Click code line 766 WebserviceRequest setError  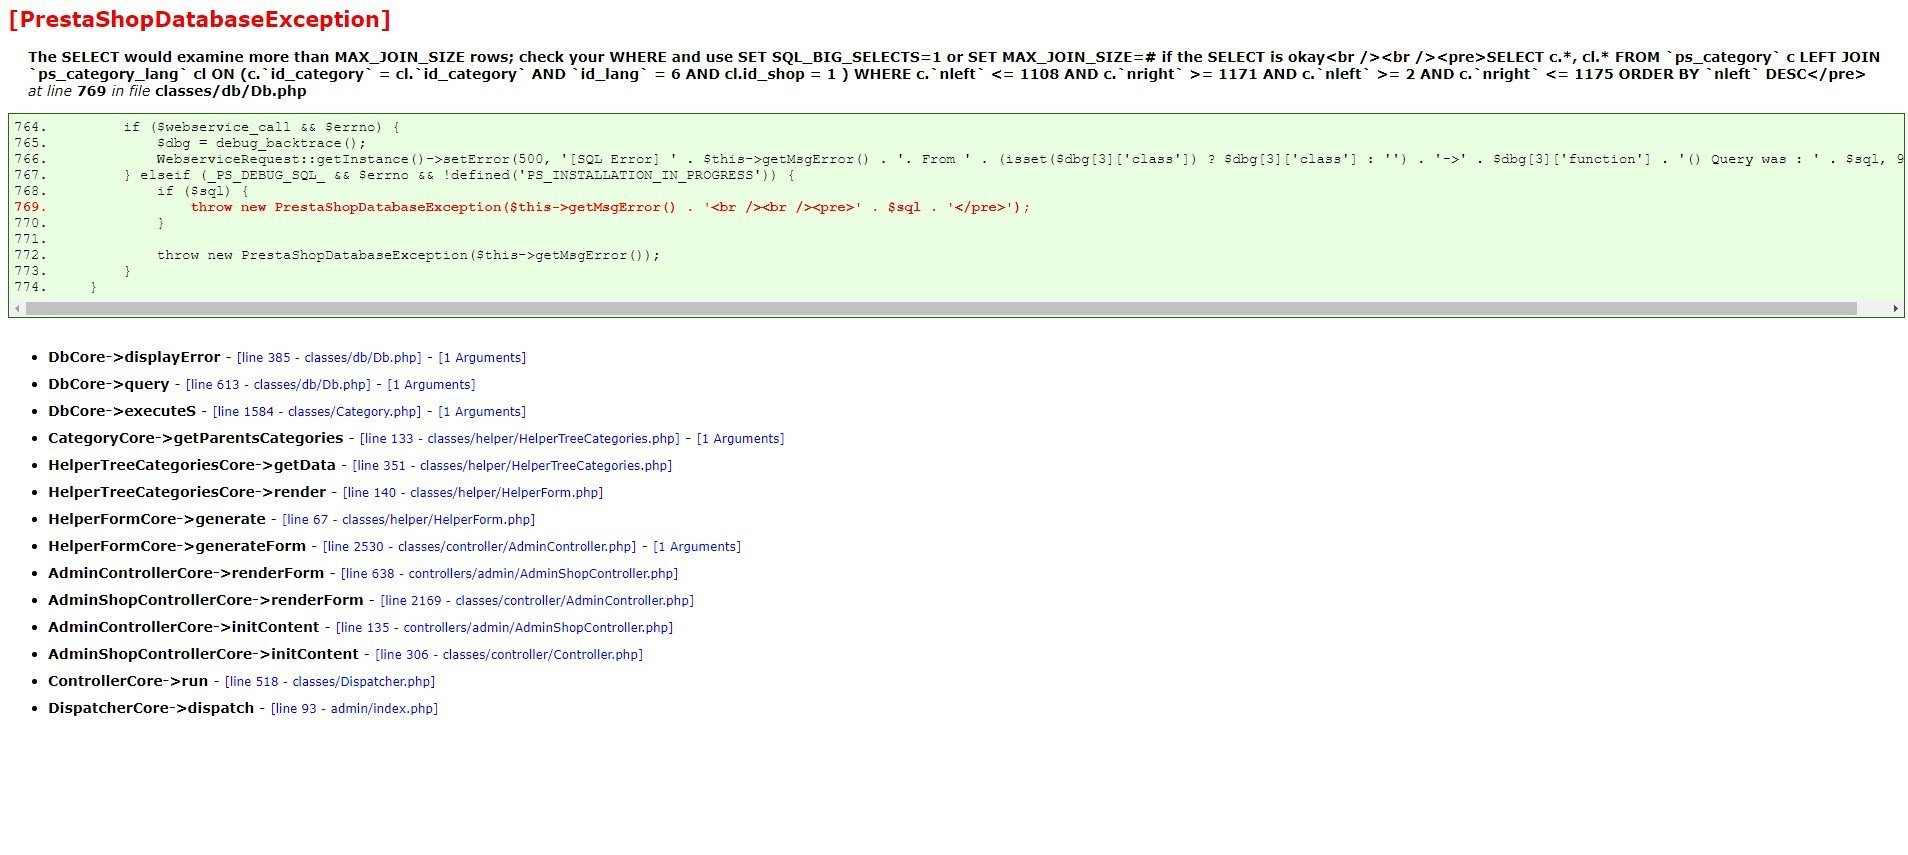click(1030, 159)
